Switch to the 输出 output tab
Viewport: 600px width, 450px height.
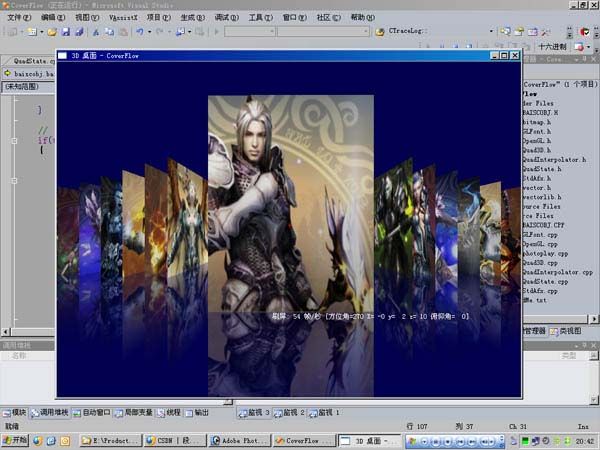point(197,412)
